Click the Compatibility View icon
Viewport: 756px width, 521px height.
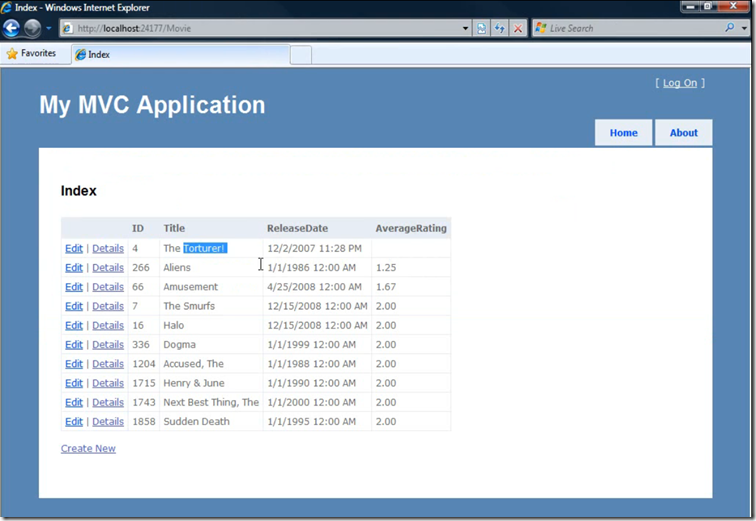pyautogui.click(x=481, y=28)
